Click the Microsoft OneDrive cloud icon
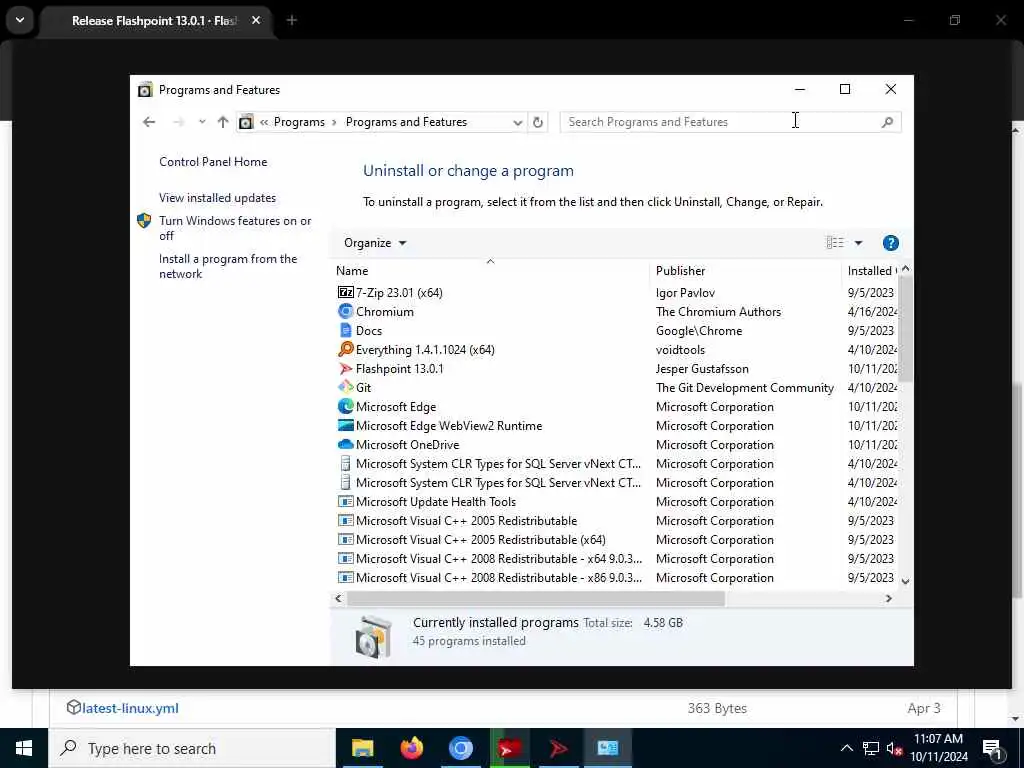The image size is (1024, 768). 345,444
